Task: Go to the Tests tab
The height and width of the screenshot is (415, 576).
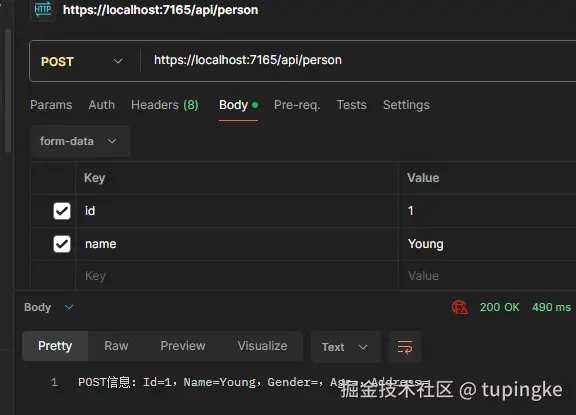Action: [352, 105]
